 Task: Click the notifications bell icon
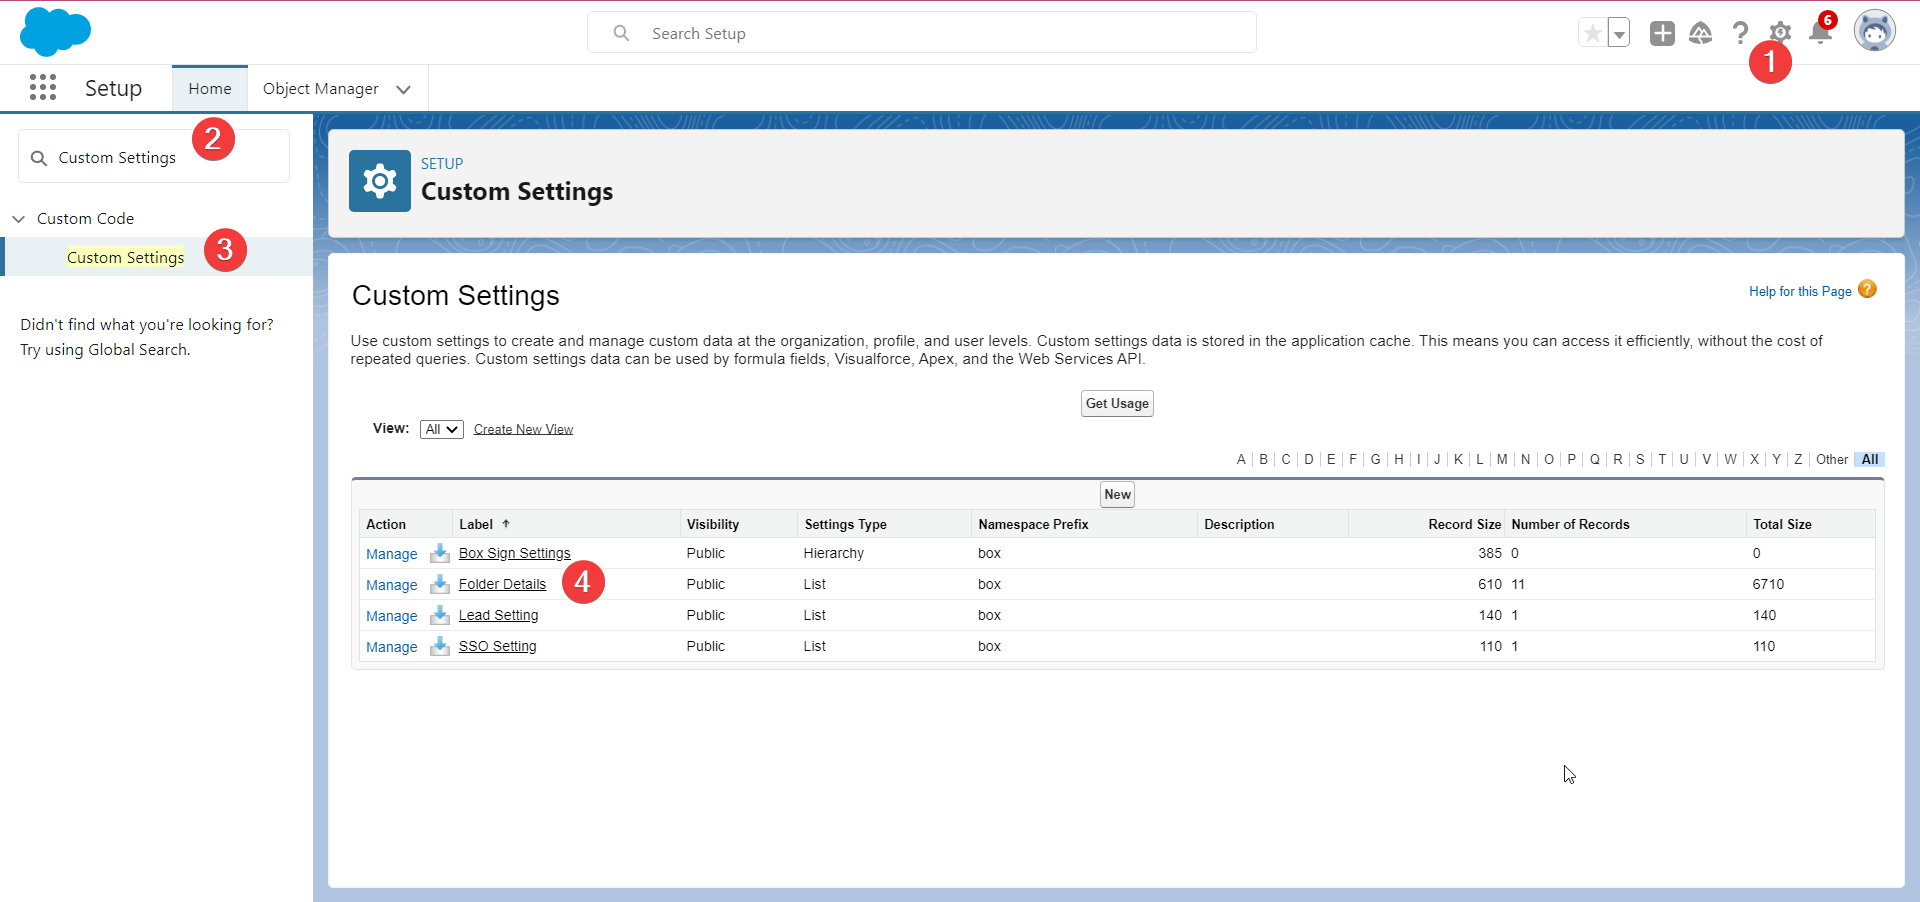[1819, 34]
